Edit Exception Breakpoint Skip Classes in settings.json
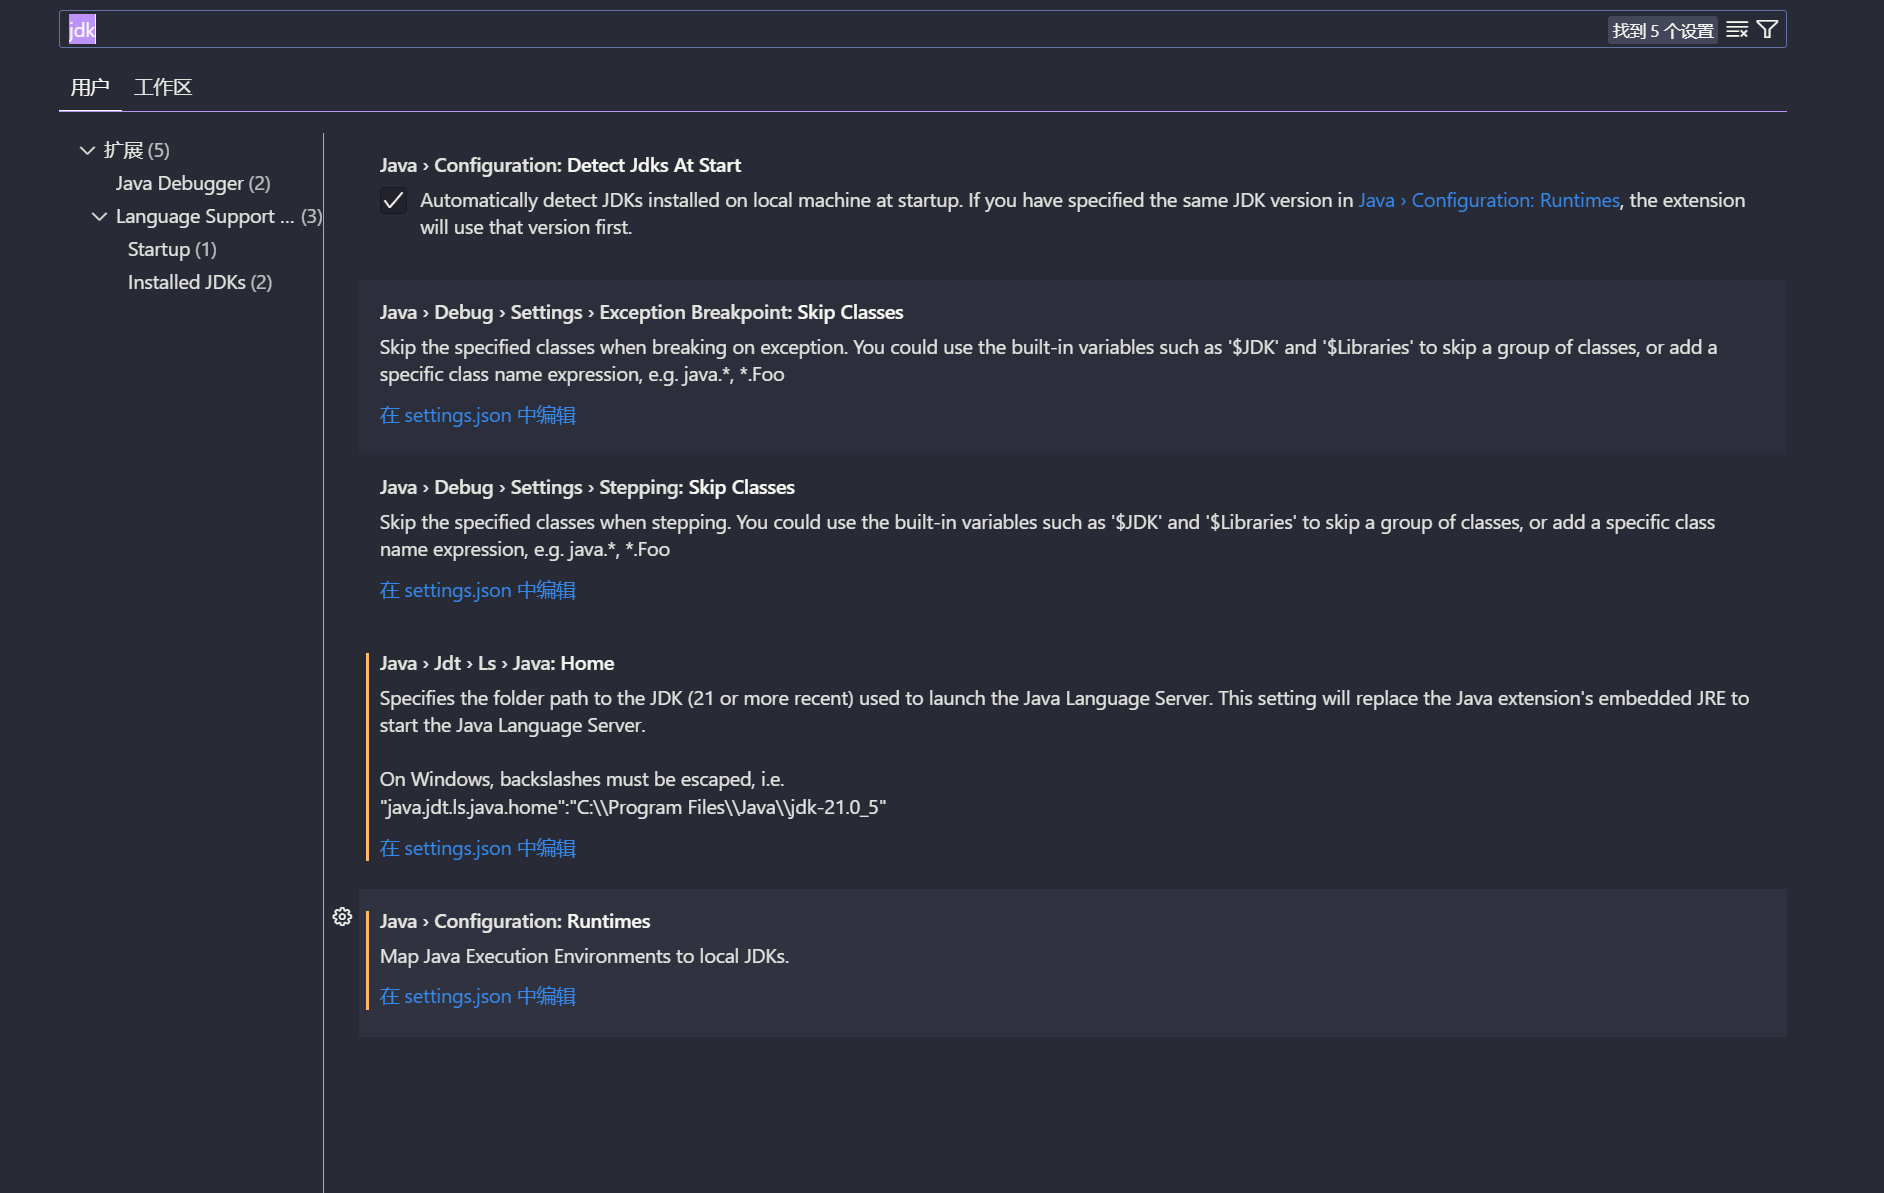 click(x=477, y=415)
